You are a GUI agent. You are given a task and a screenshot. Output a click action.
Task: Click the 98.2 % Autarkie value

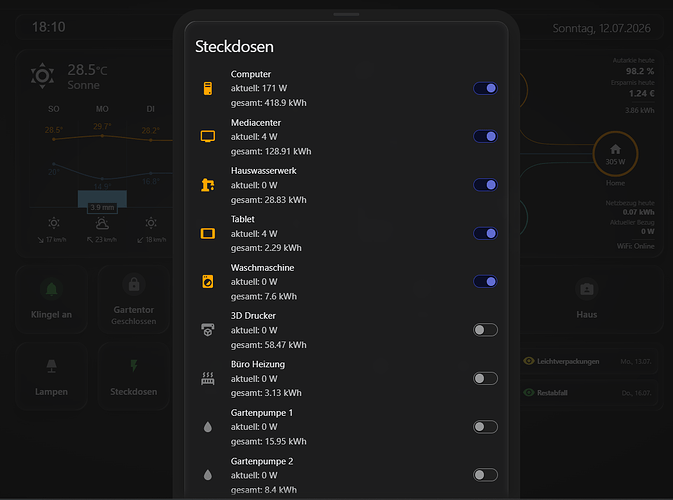coord(640,71)
